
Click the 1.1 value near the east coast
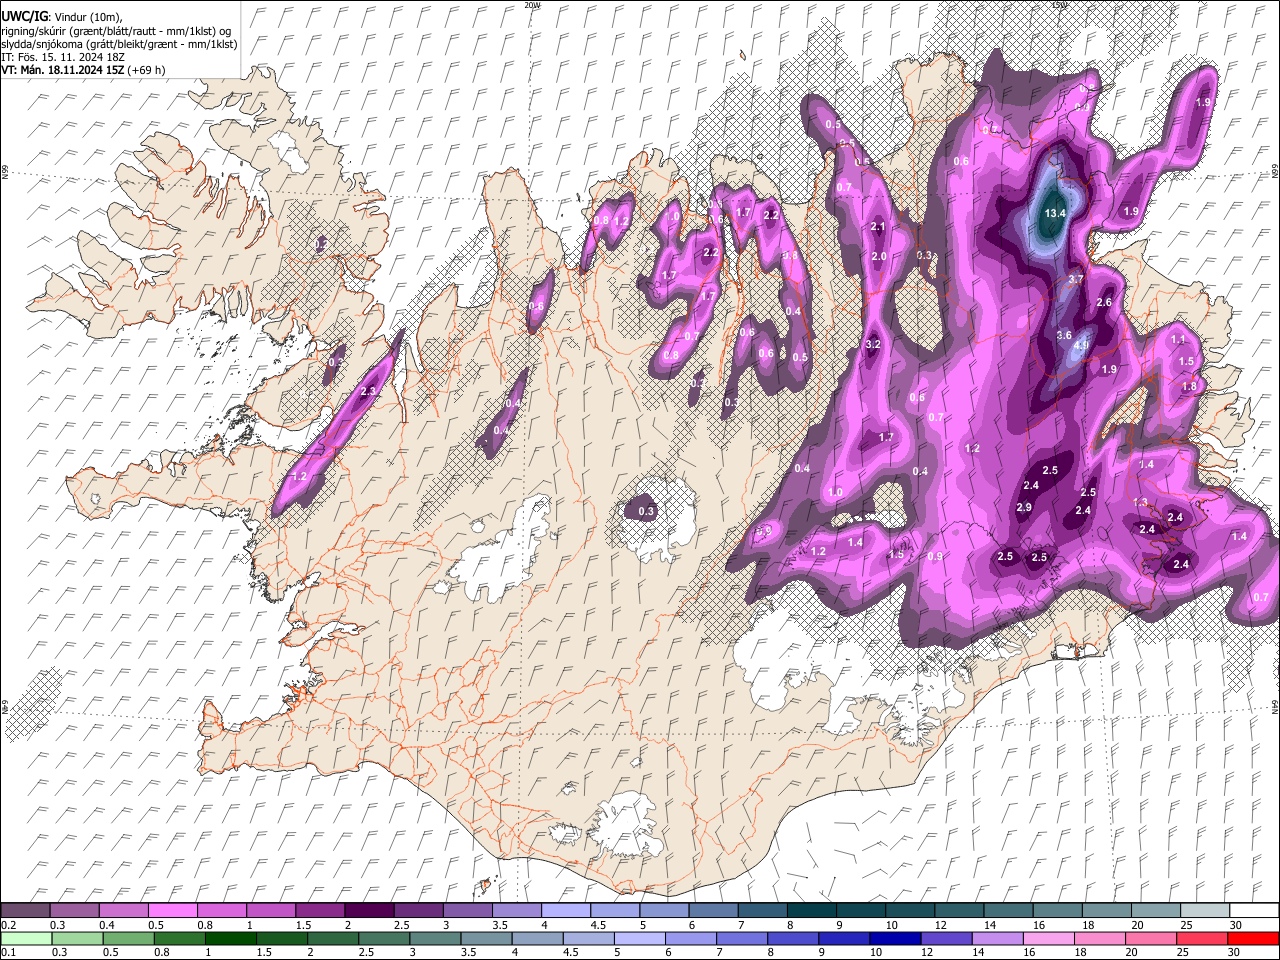(1178, 340)
